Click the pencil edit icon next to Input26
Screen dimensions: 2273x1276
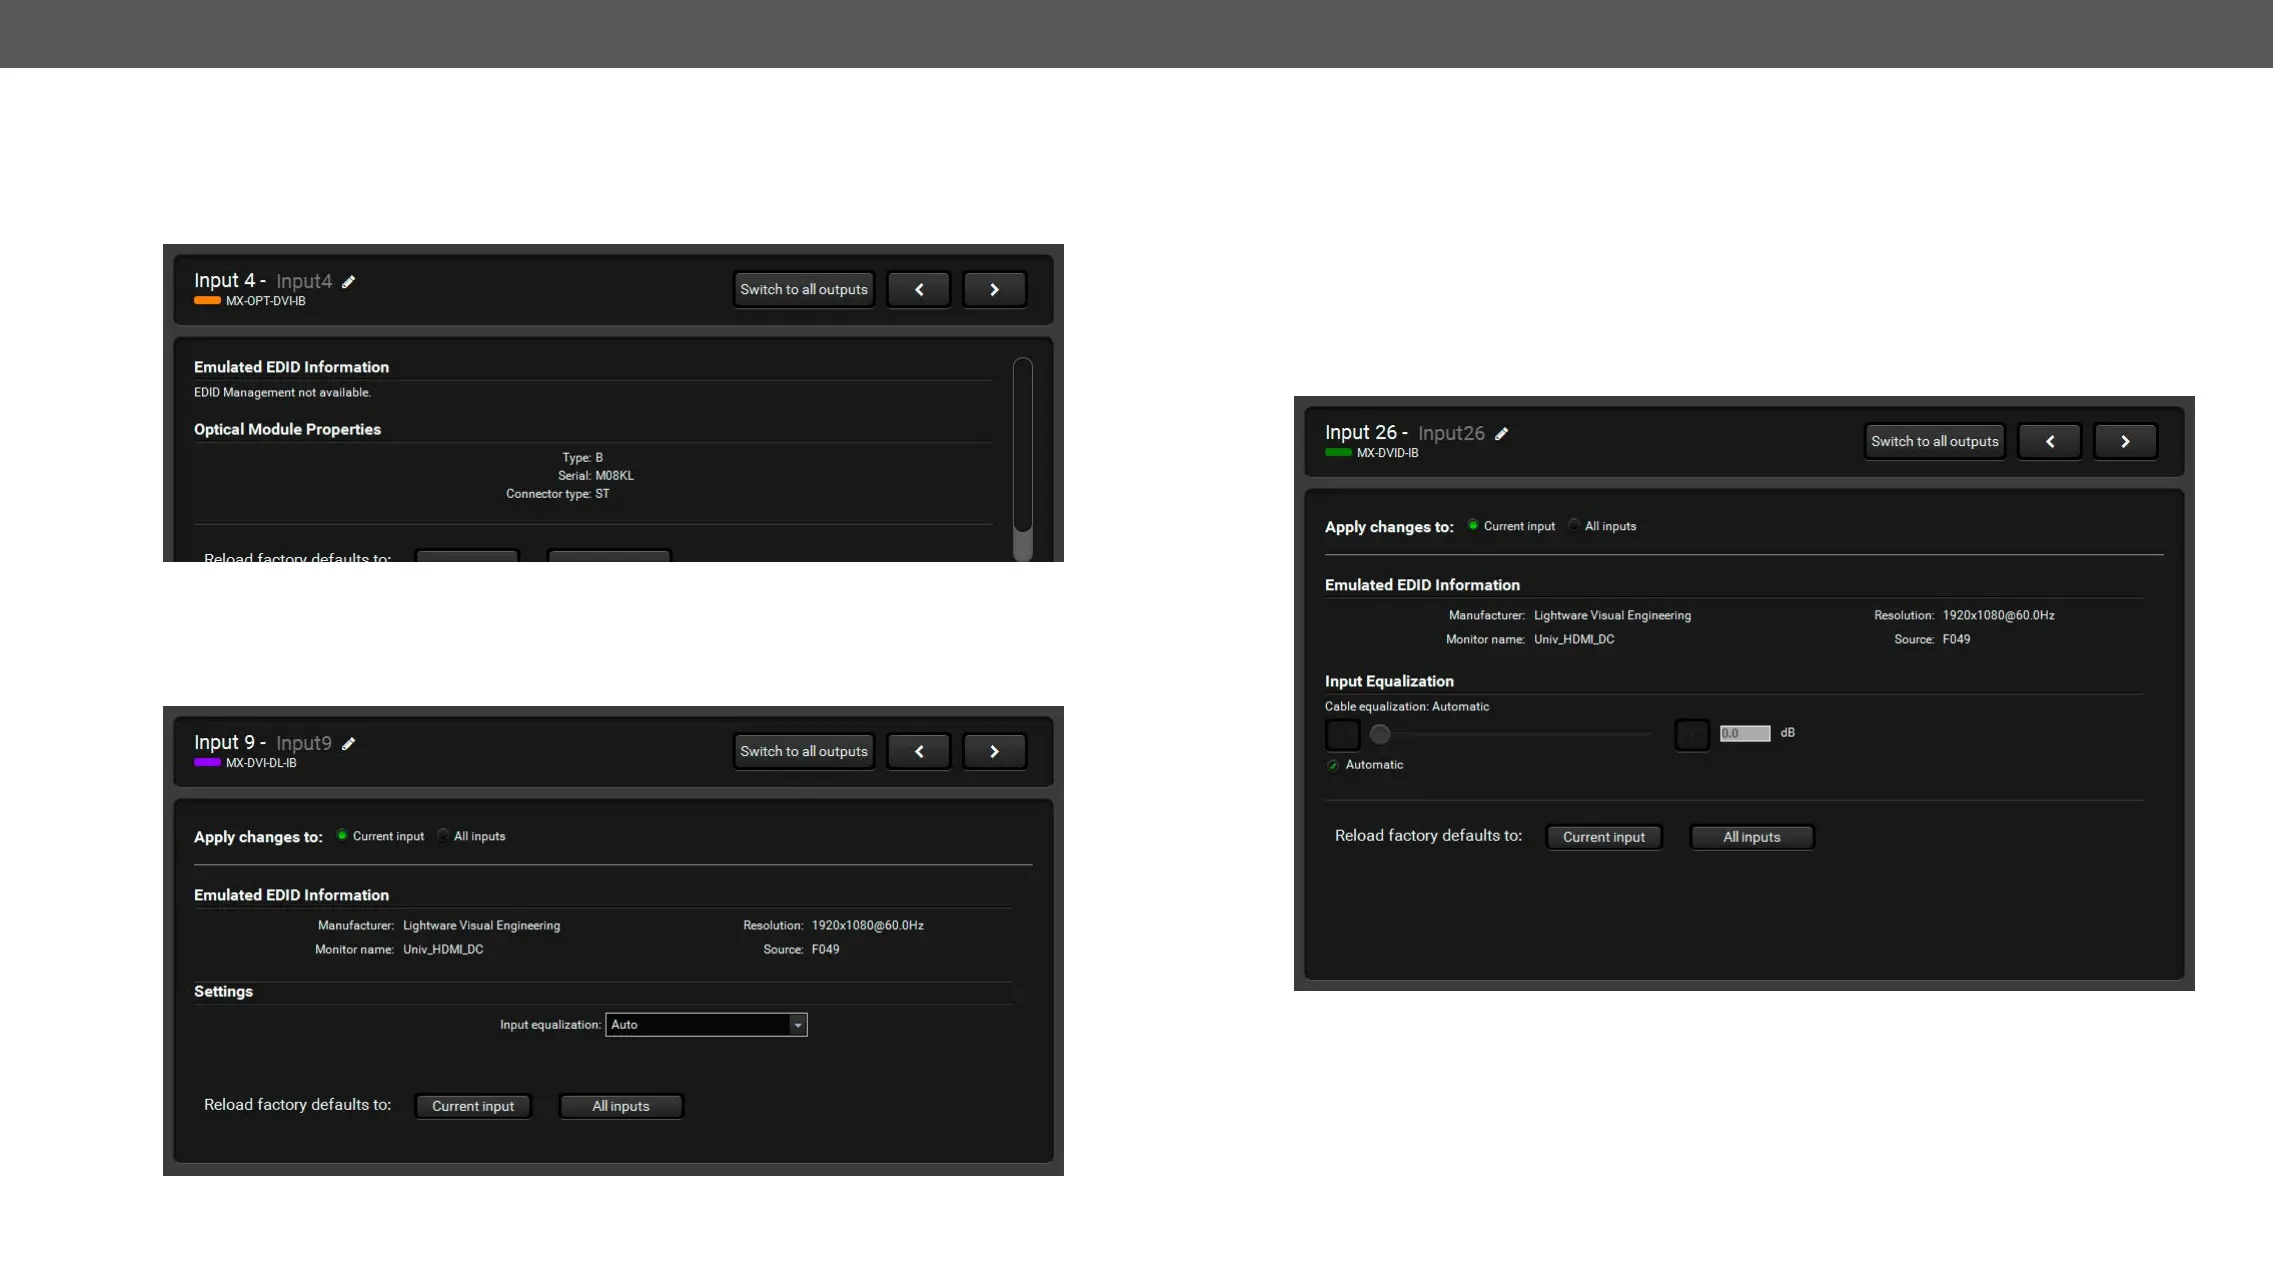tap(1501, 434)
